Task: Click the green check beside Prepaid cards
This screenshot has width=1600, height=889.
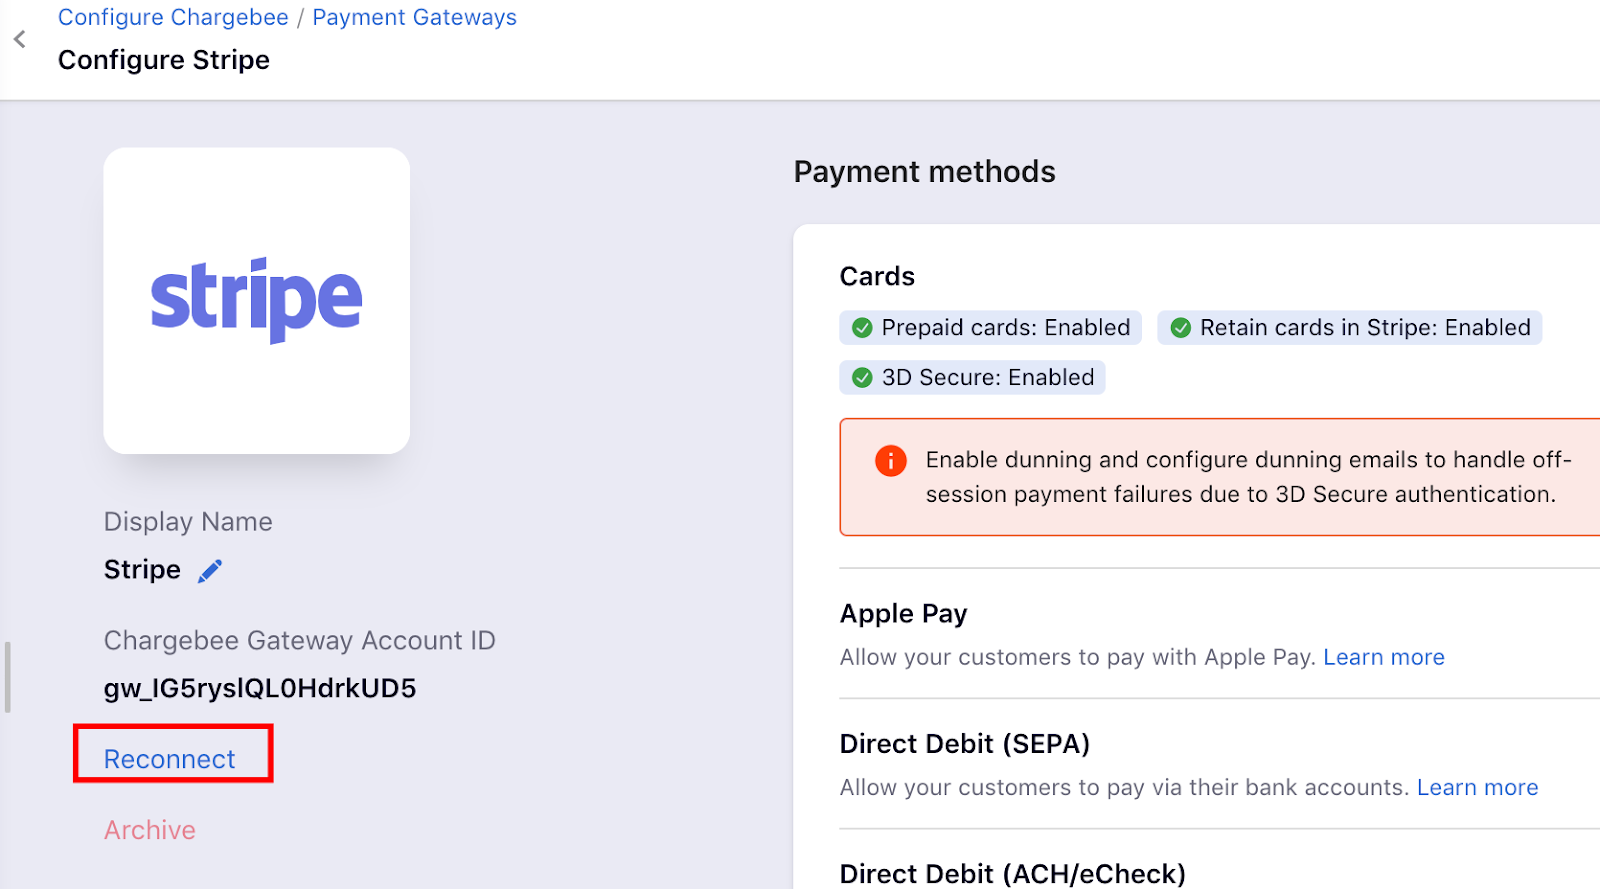Action: pyautogui.click(x=861, y=328)
